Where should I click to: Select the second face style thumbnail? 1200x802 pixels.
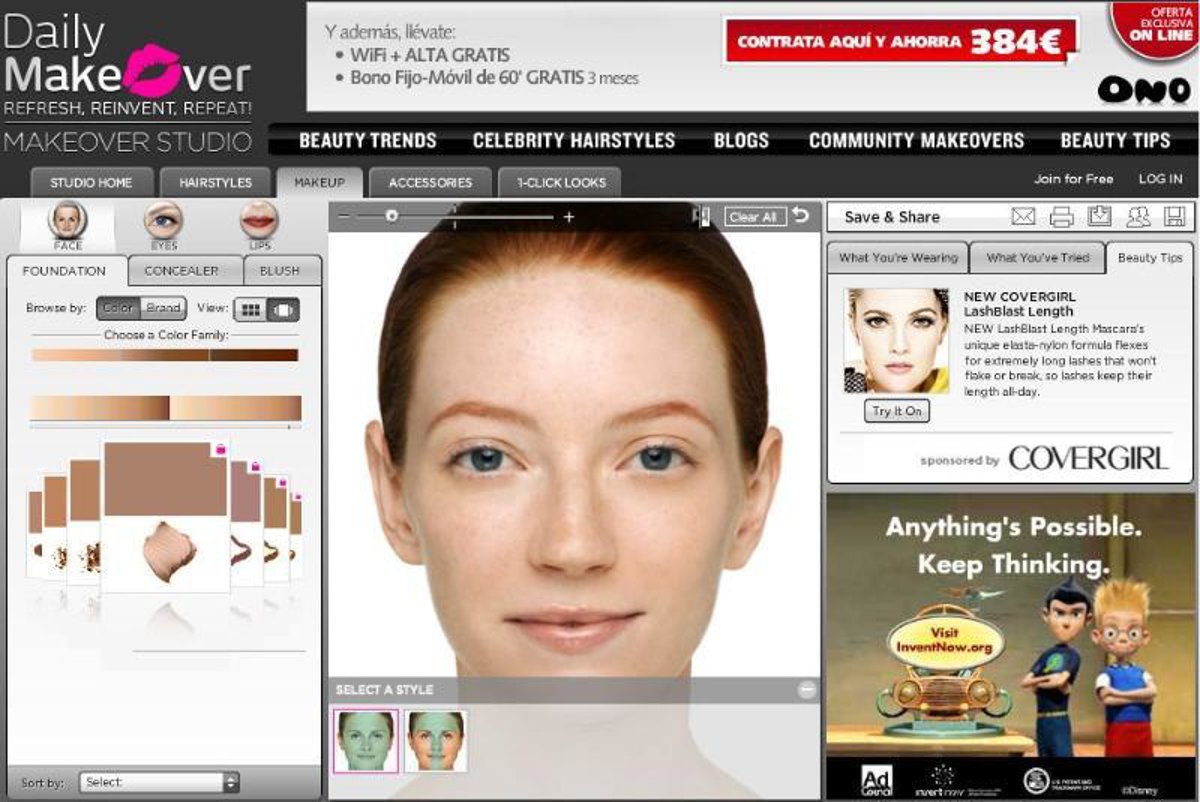tap(436, 742)
